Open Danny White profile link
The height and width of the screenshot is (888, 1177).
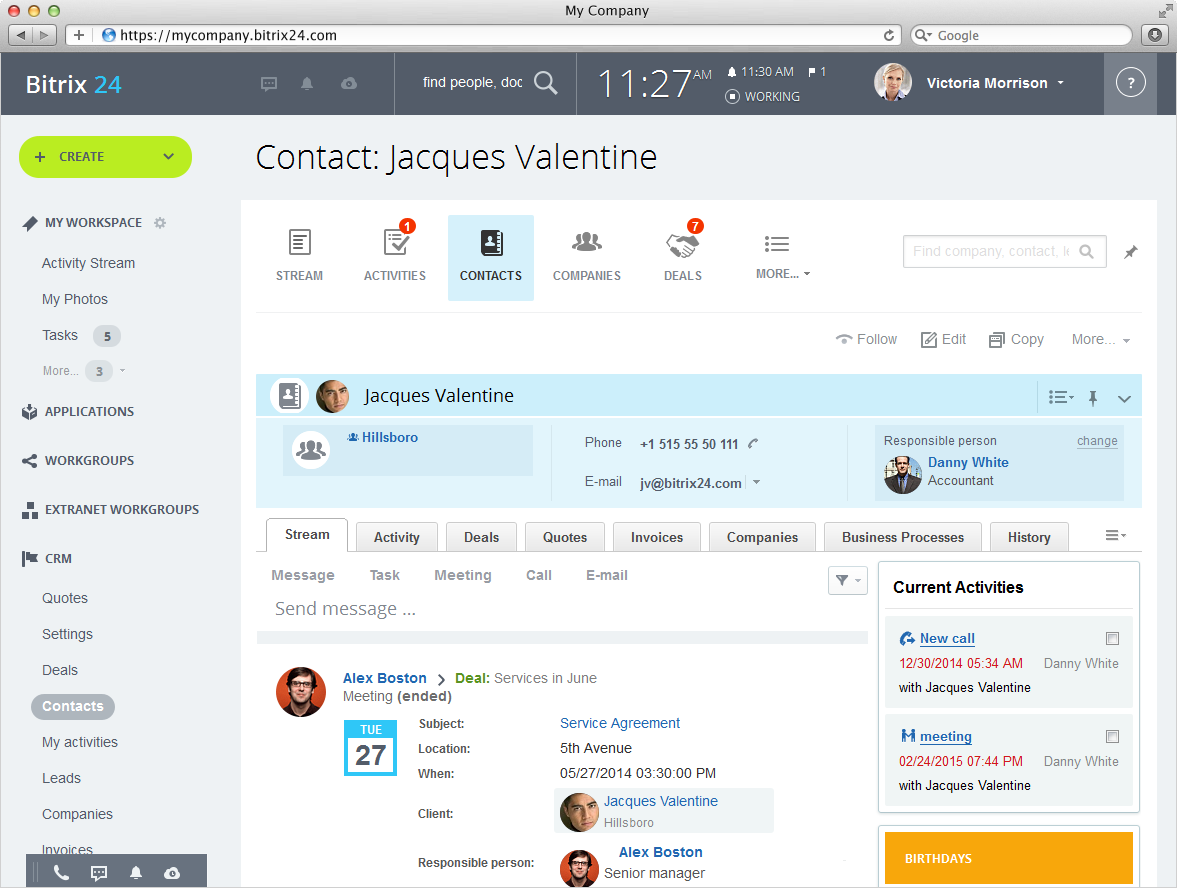(968, 462)
